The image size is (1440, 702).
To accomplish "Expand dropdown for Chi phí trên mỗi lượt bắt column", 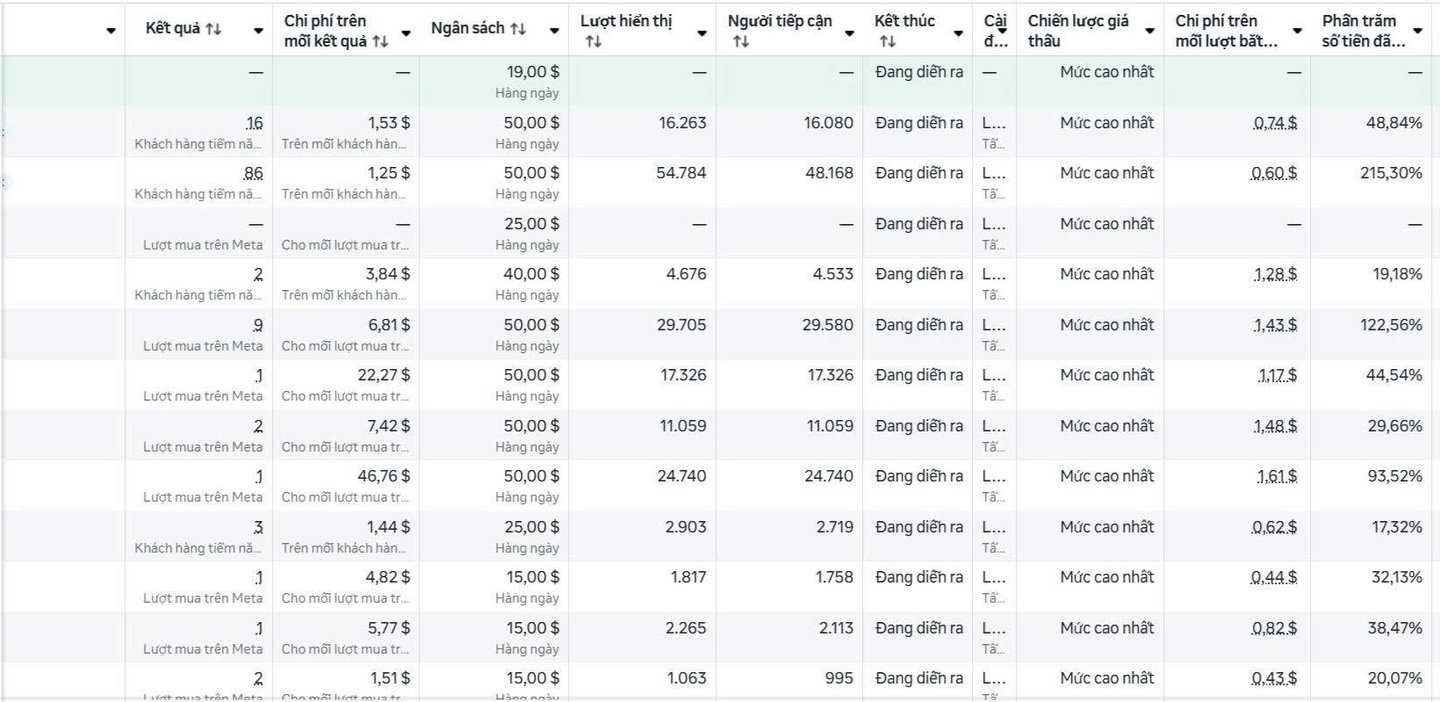I will 1298,31.
